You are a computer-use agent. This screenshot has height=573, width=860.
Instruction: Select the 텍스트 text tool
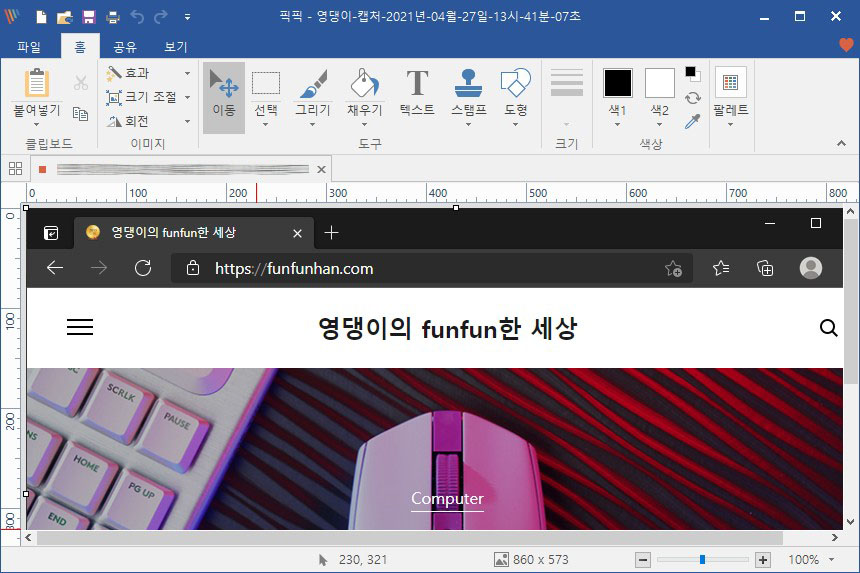(x=417, y=92)
